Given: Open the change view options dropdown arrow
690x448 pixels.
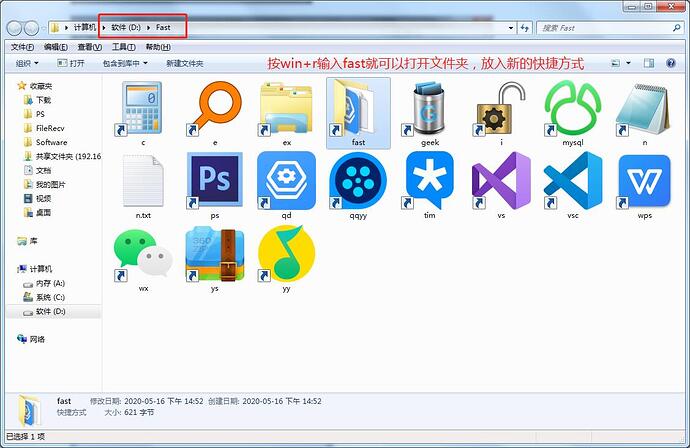Looking at the screenshot, I should (628, 63).
